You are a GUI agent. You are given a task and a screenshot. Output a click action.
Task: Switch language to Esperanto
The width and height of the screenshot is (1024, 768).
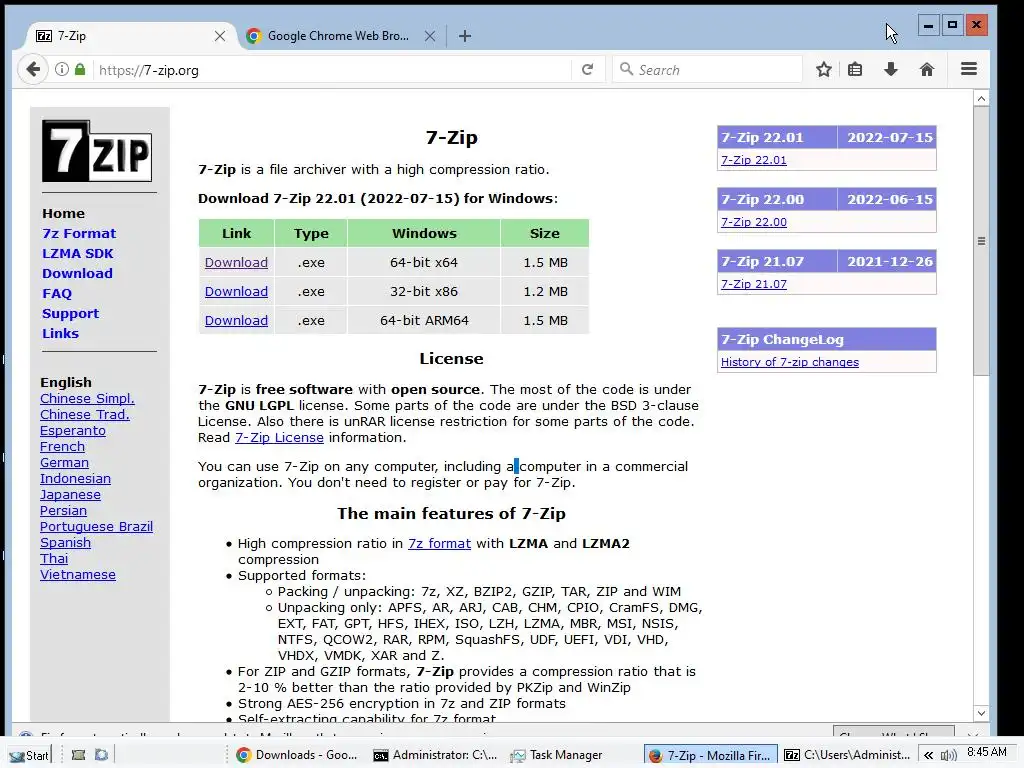[72, 430]
